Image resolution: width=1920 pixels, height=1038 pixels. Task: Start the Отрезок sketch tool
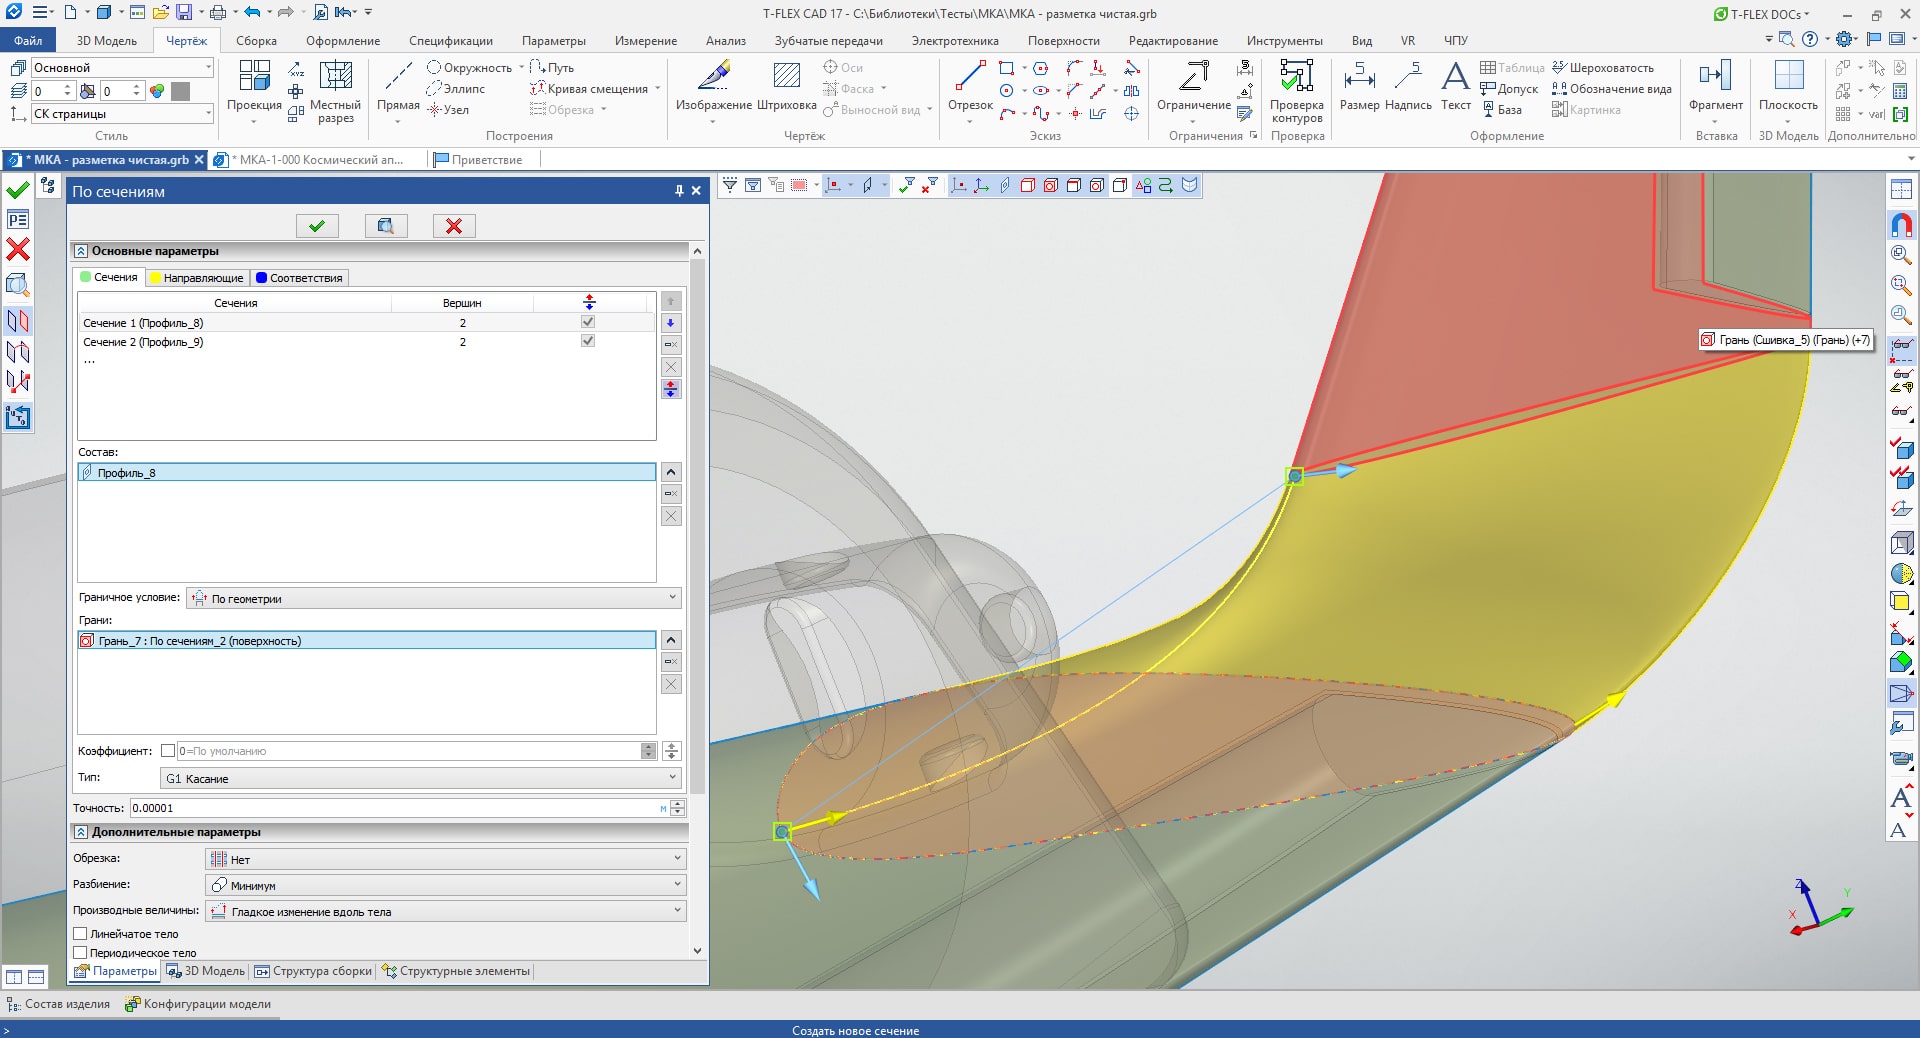point(970,88)
